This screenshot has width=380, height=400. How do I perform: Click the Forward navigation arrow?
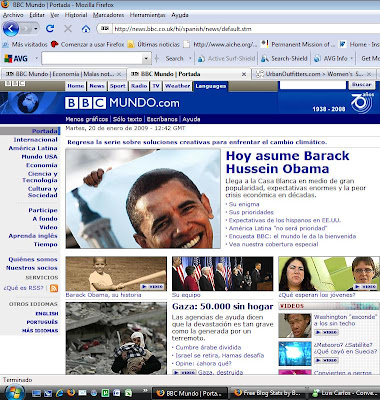(26, 29)
